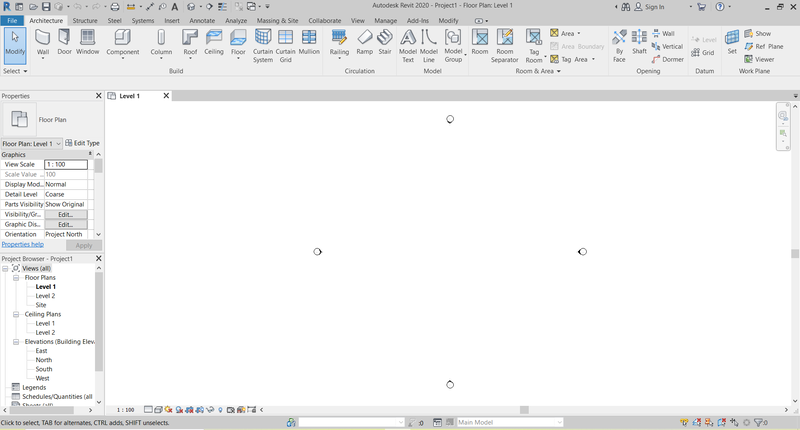Switch to the Structure ribbon tab
This screenshot has width=800, height=430.
(85, 20)
